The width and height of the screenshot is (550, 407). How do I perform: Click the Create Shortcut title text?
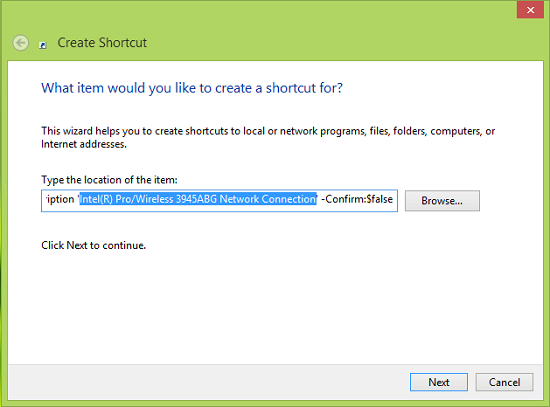click(102, 43)
